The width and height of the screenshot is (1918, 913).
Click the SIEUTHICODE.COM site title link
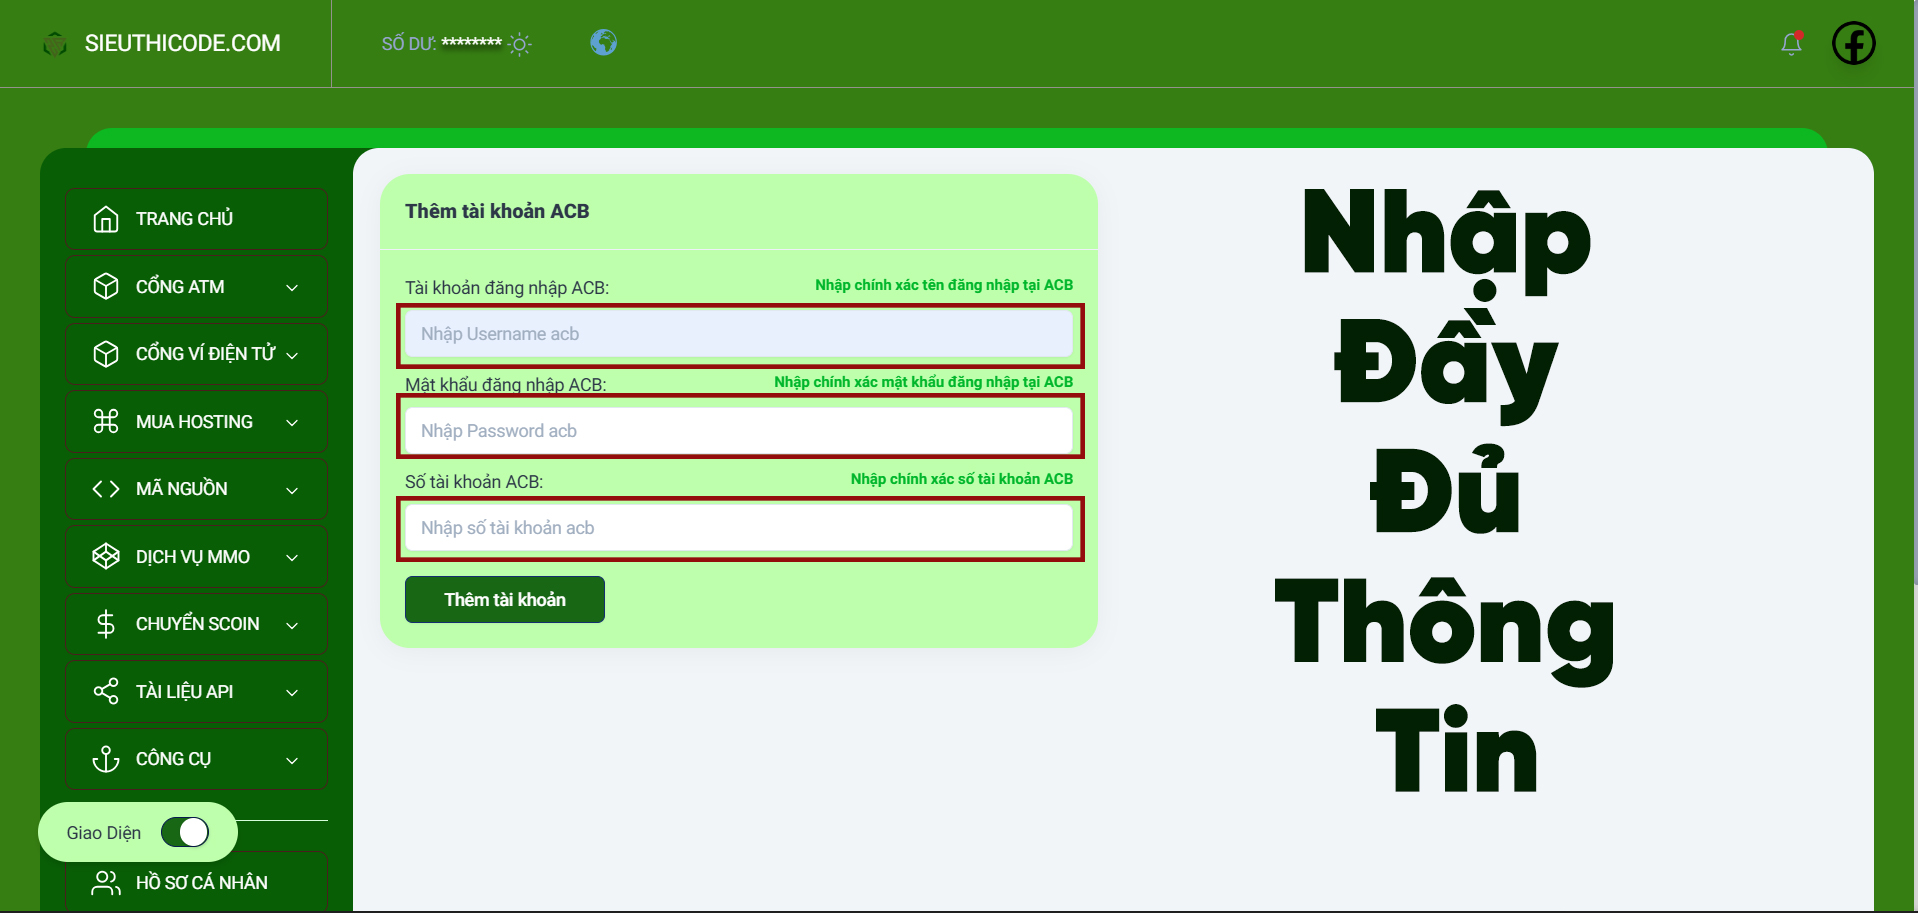pyautogui.click(x=182, y=43)
